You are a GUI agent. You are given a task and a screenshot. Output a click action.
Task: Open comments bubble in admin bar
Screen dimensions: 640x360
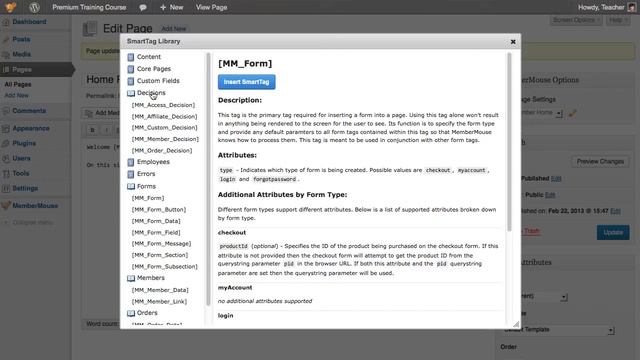143,7
